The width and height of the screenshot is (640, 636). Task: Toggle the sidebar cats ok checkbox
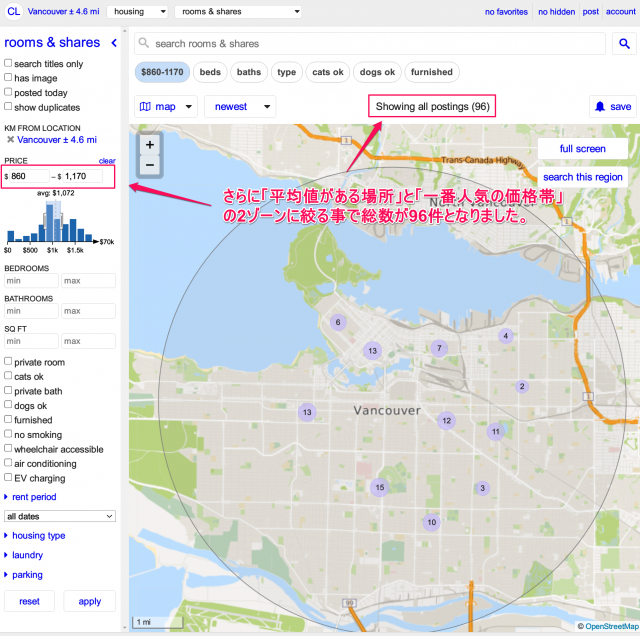tap(8, 376)
